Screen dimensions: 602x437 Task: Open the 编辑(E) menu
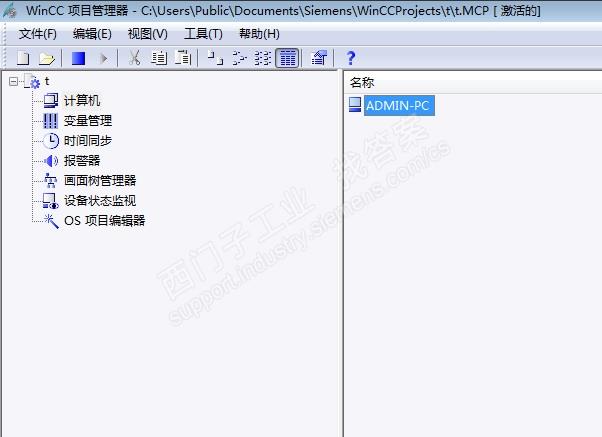[x=92, y=34]
